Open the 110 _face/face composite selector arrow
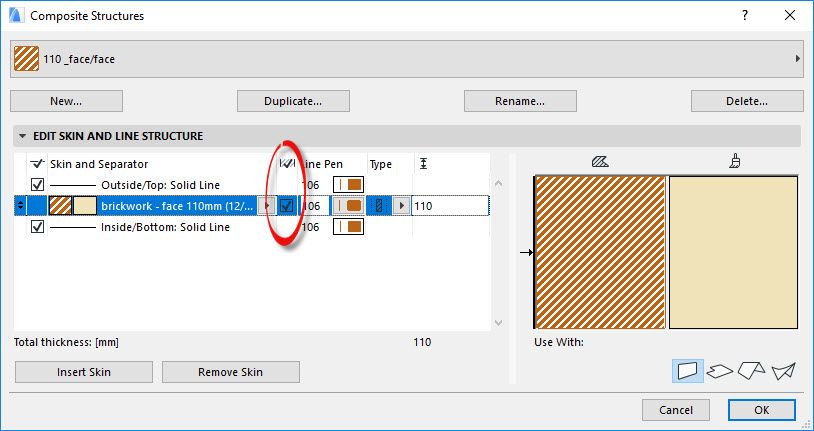This screenshot has height=431, width=814. [797, 59]
